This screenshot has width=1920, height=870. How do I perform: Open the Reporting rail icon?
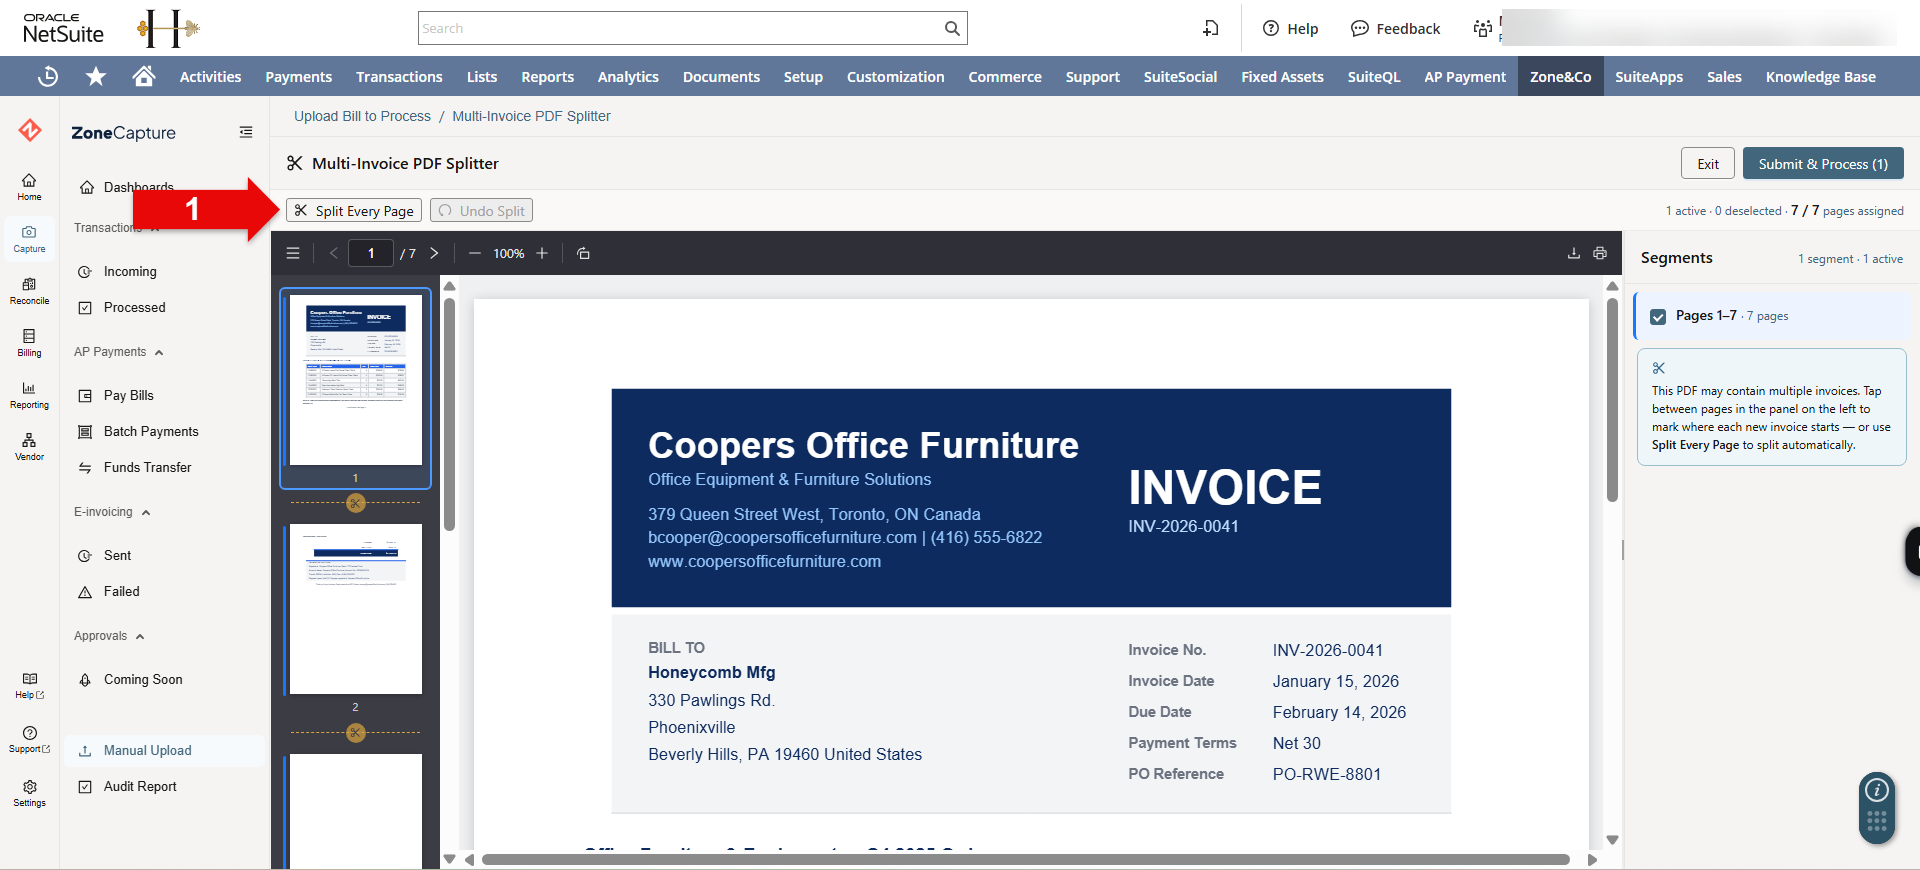[29, 395]
